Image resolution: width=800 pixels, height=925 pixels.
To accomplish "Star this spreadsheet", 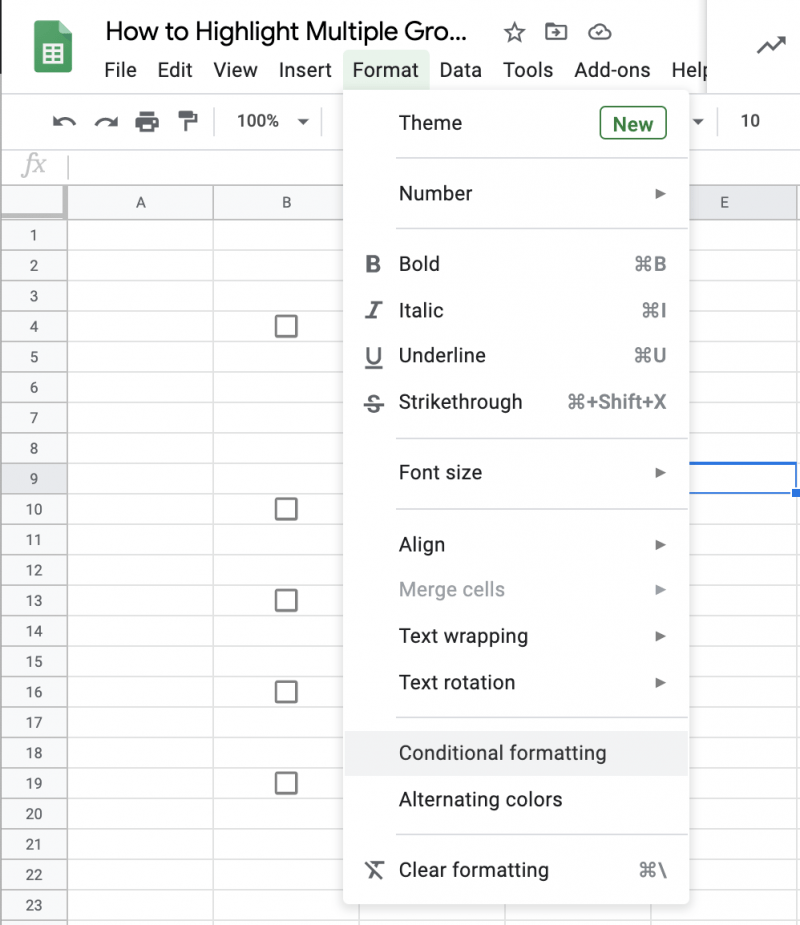I will (x=514, y=32).
